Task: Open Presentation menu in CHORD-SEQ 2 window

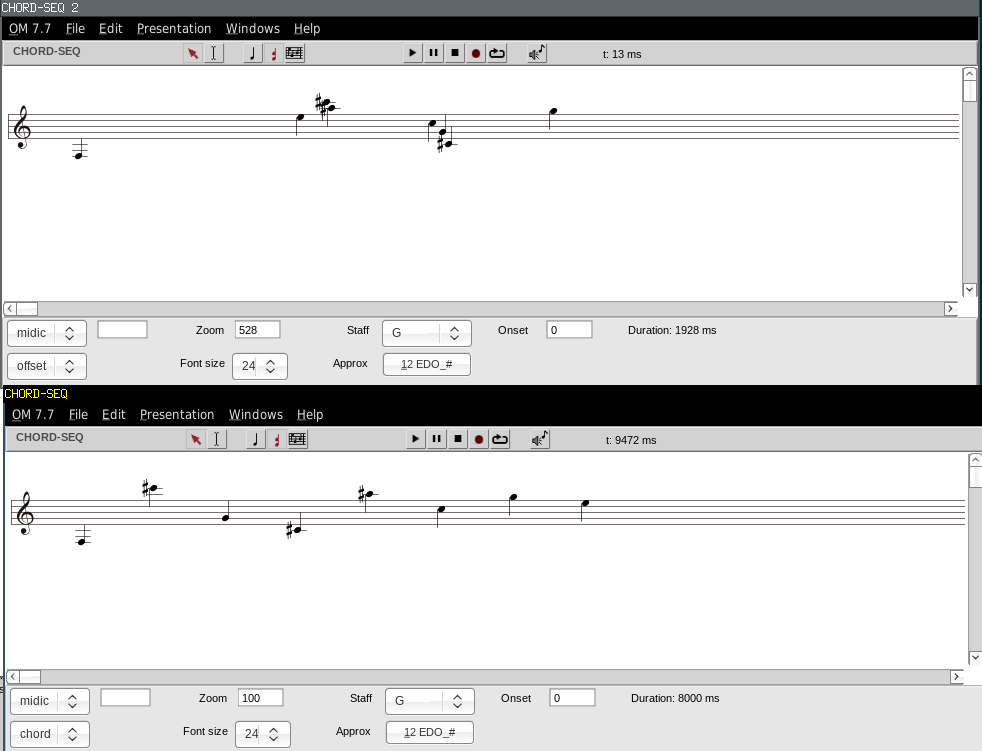Action: pyautogui.click(x=174, y=29)
